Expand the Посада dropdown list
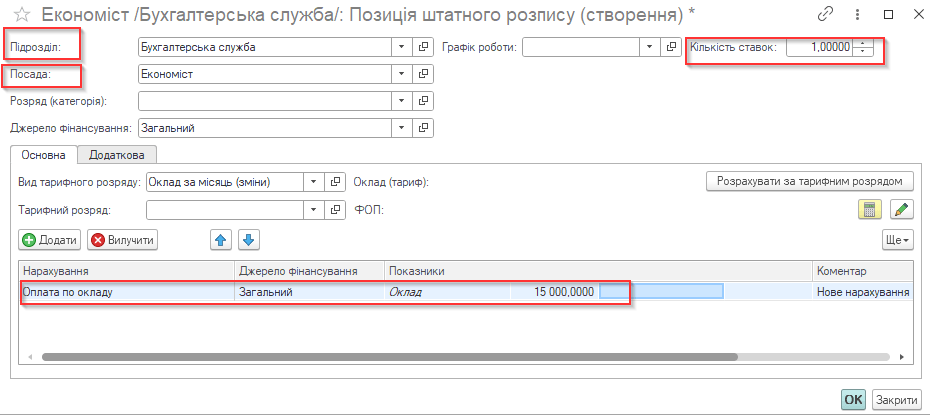This screenshot has height=415, width=930. [402, 74]
